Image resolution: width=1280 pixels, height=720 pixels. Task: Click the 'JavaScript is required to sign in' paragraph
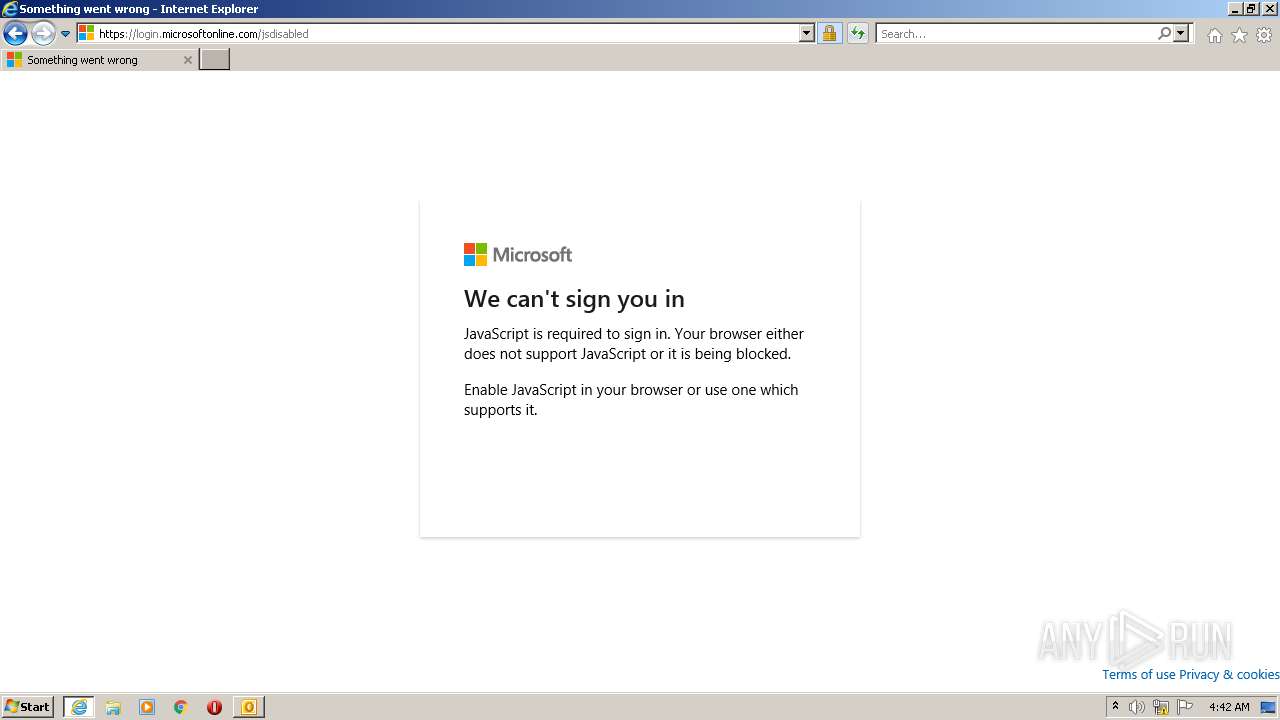click(634, 344)
